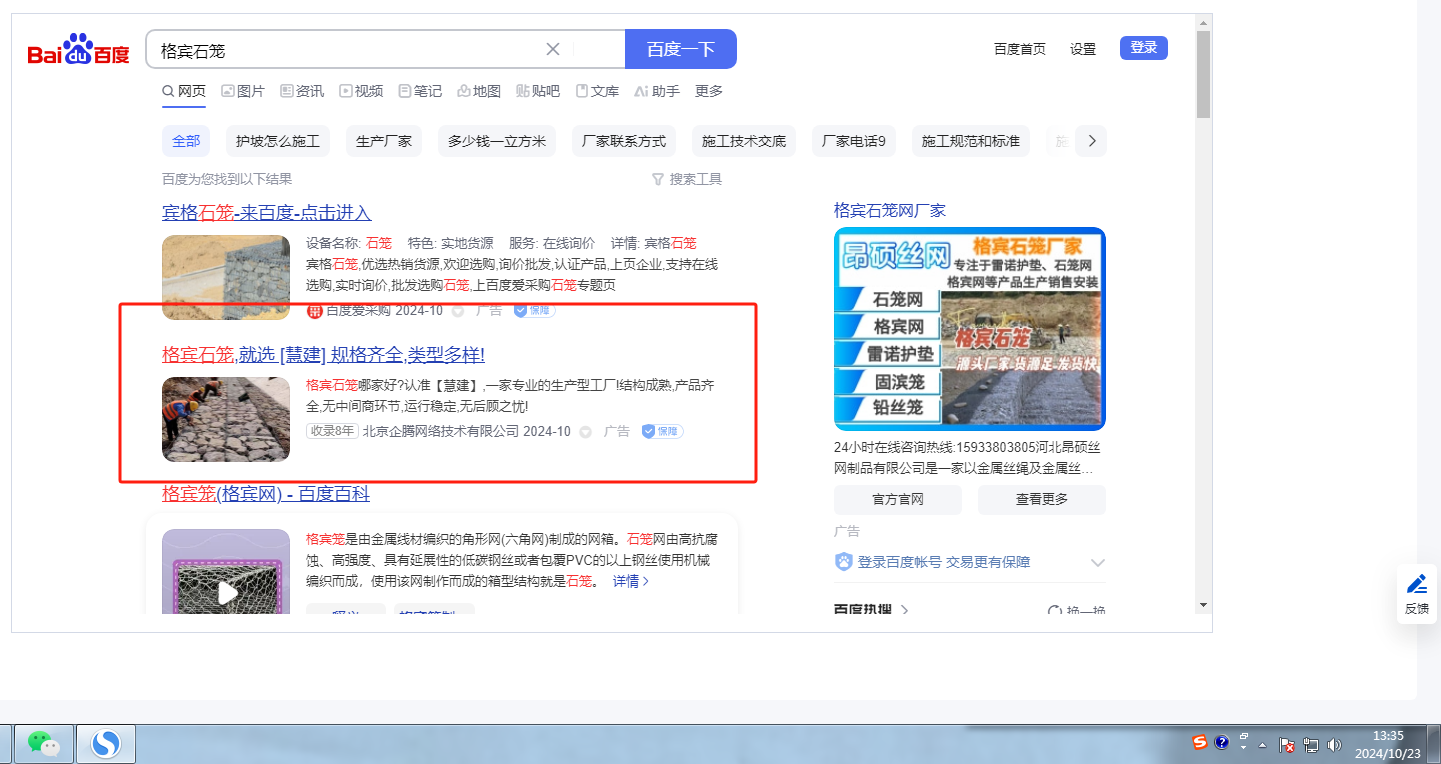Viewport: 1441px width, 764px height.
Task: Click the 百度一下 search button
Action: 681,49
